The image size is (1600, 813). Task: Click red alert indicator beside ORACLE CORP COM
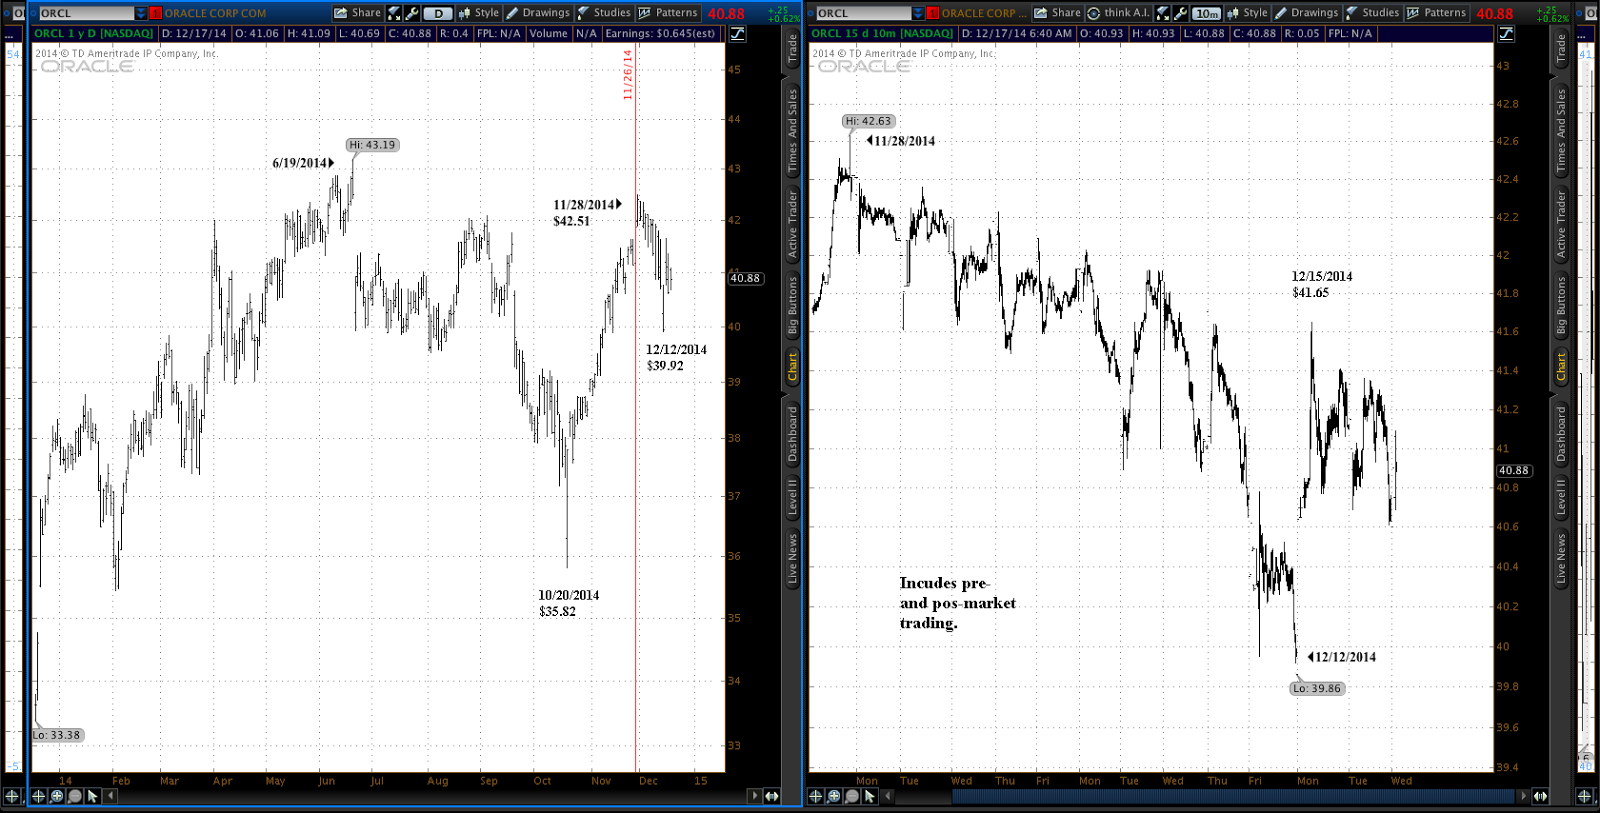click(x=156, y=13)
